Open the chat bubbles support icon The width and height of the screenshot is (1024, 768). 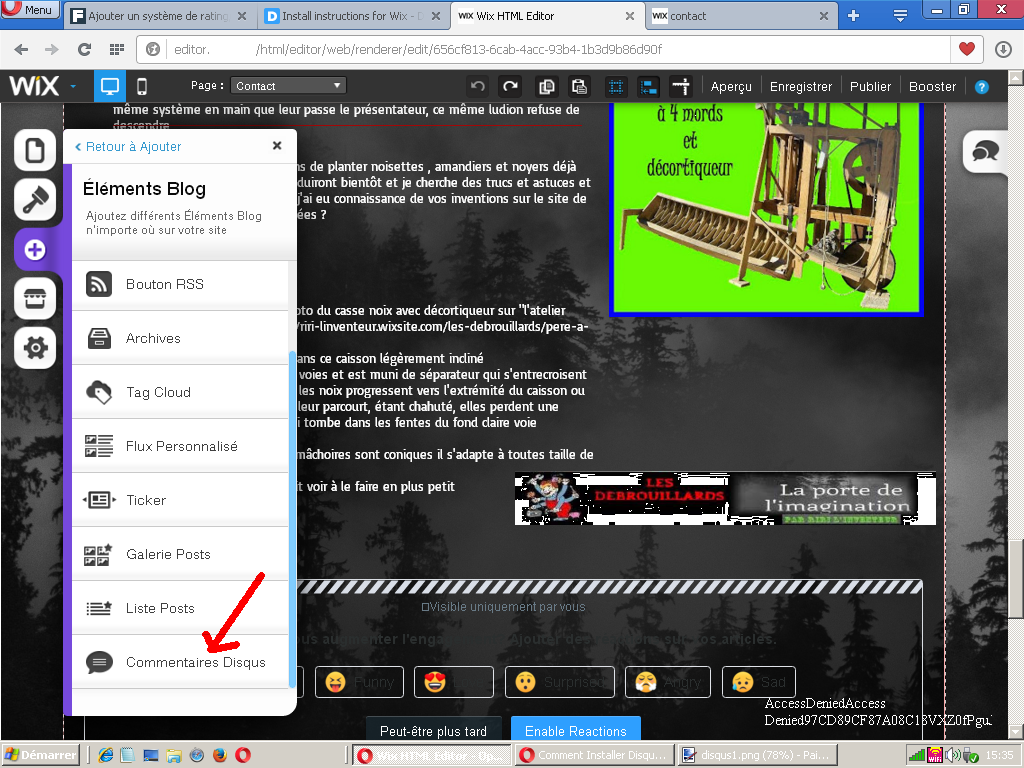(x=985, y=152)
